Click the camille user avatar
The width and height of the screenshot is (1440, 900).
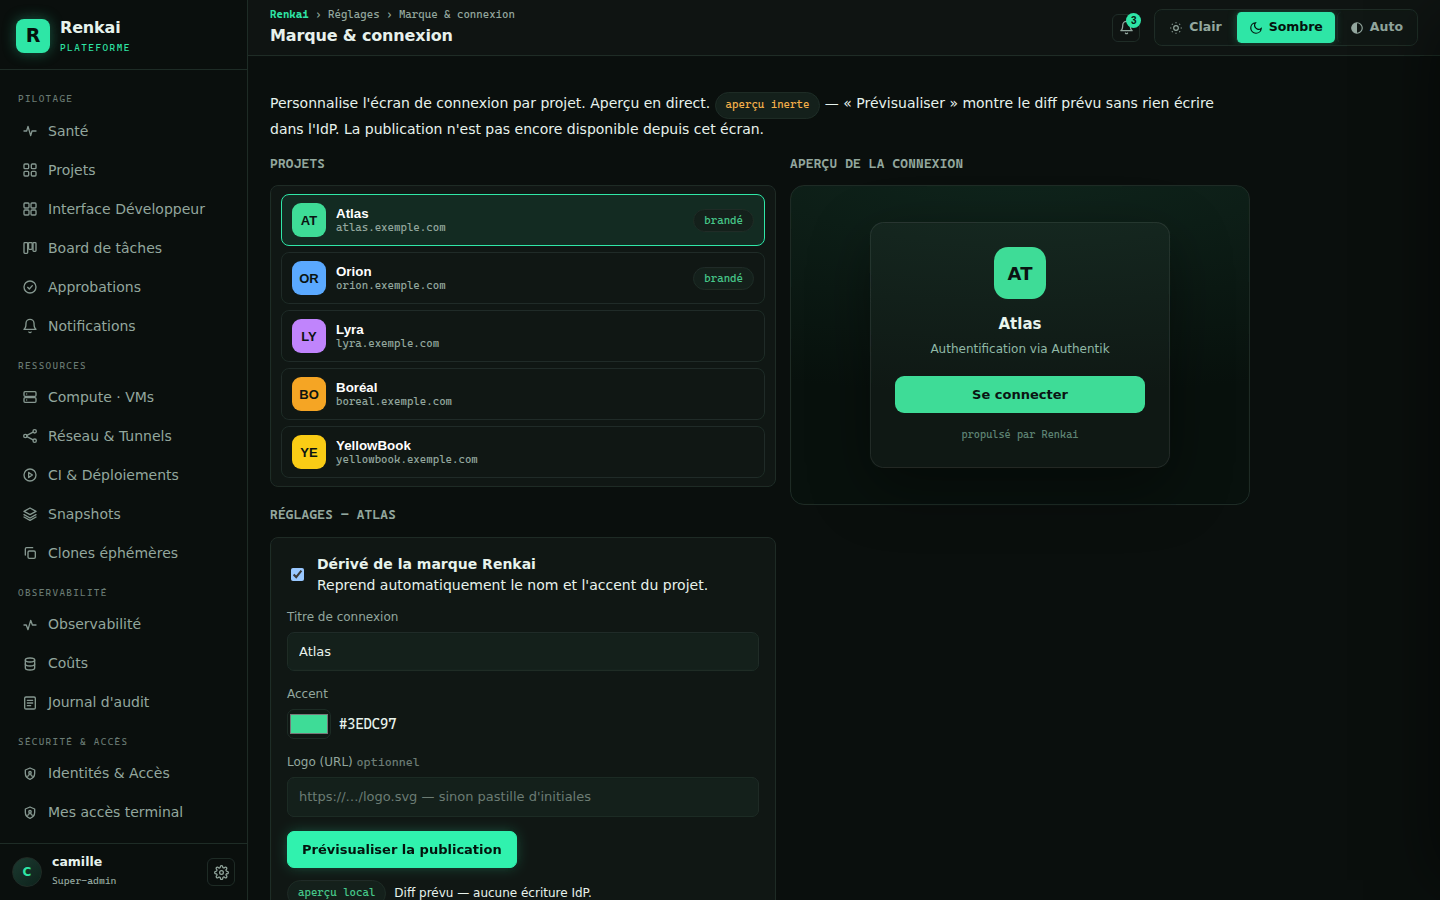(27, 872)
